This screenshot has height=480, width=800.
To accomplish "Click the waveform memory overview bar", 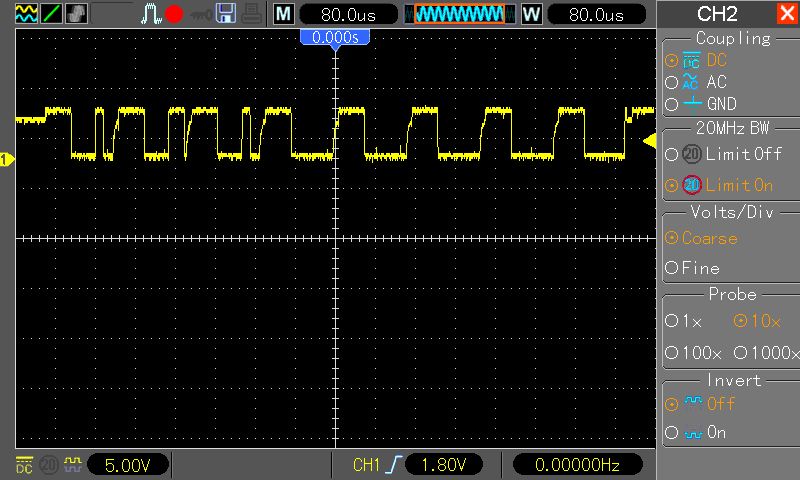I will (x=459, y=14).
